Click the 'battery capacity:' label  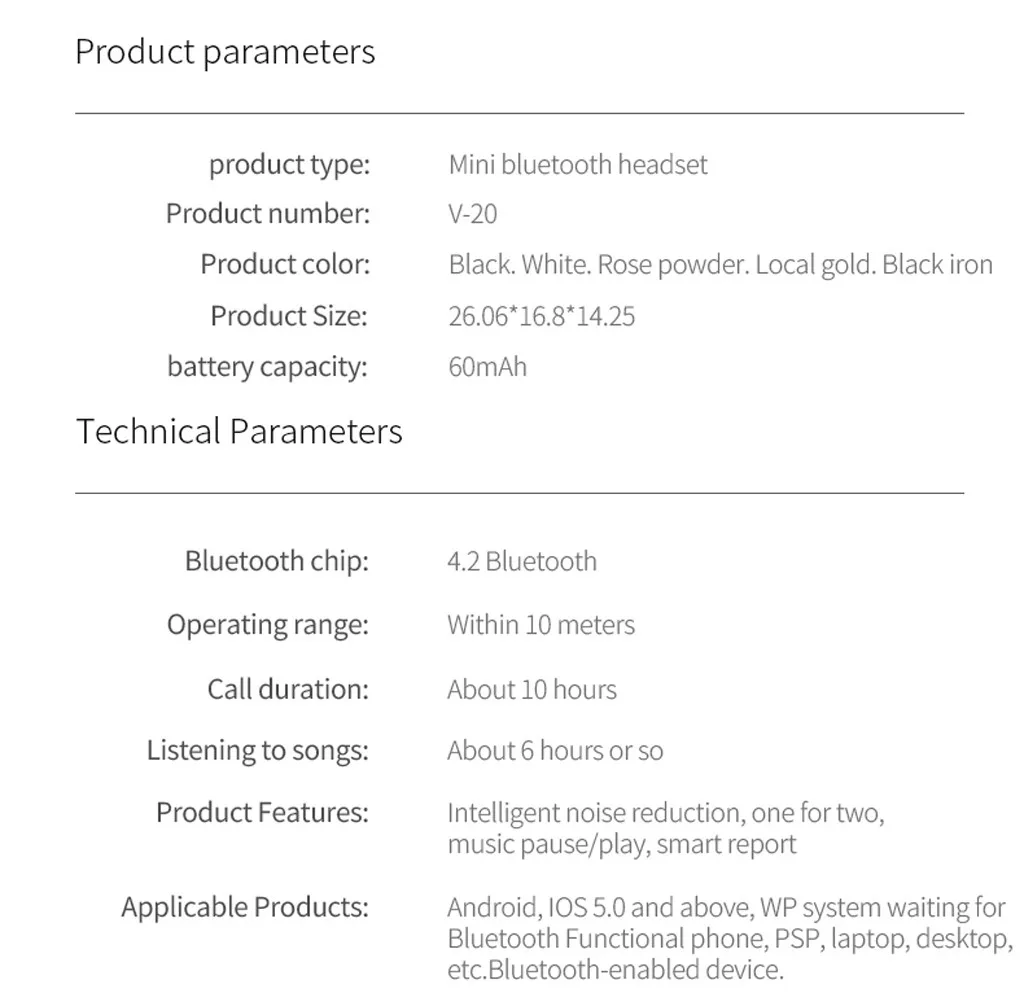(267, 367)
